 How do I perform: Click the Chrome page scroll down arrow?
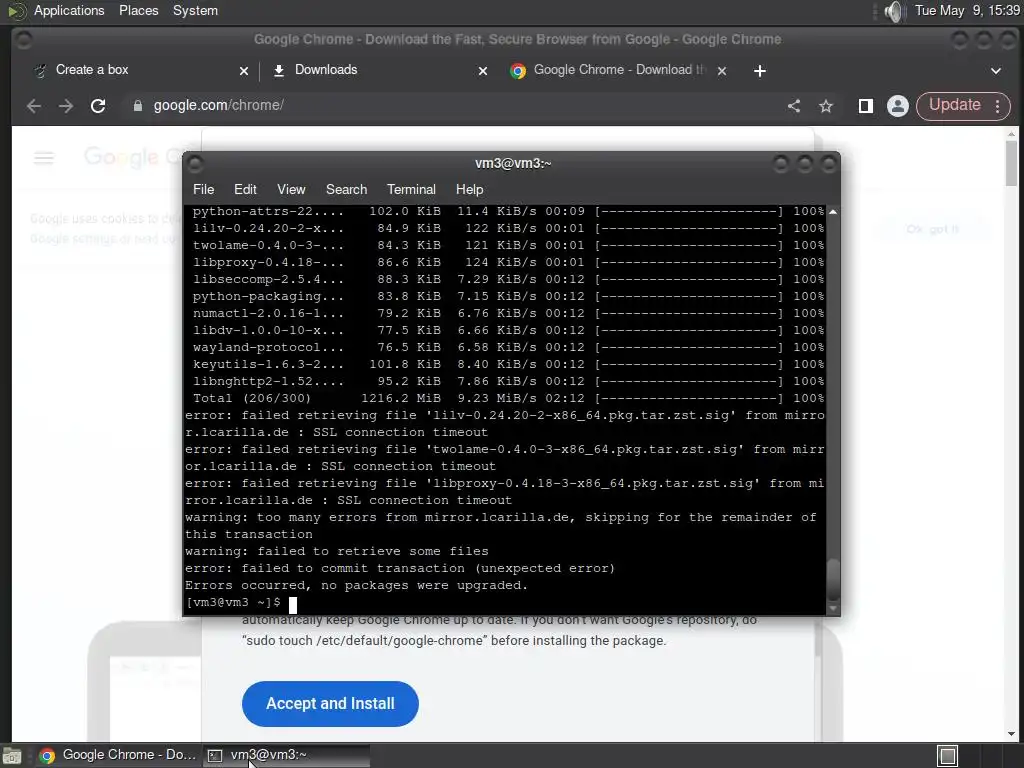coord(1011,734)
